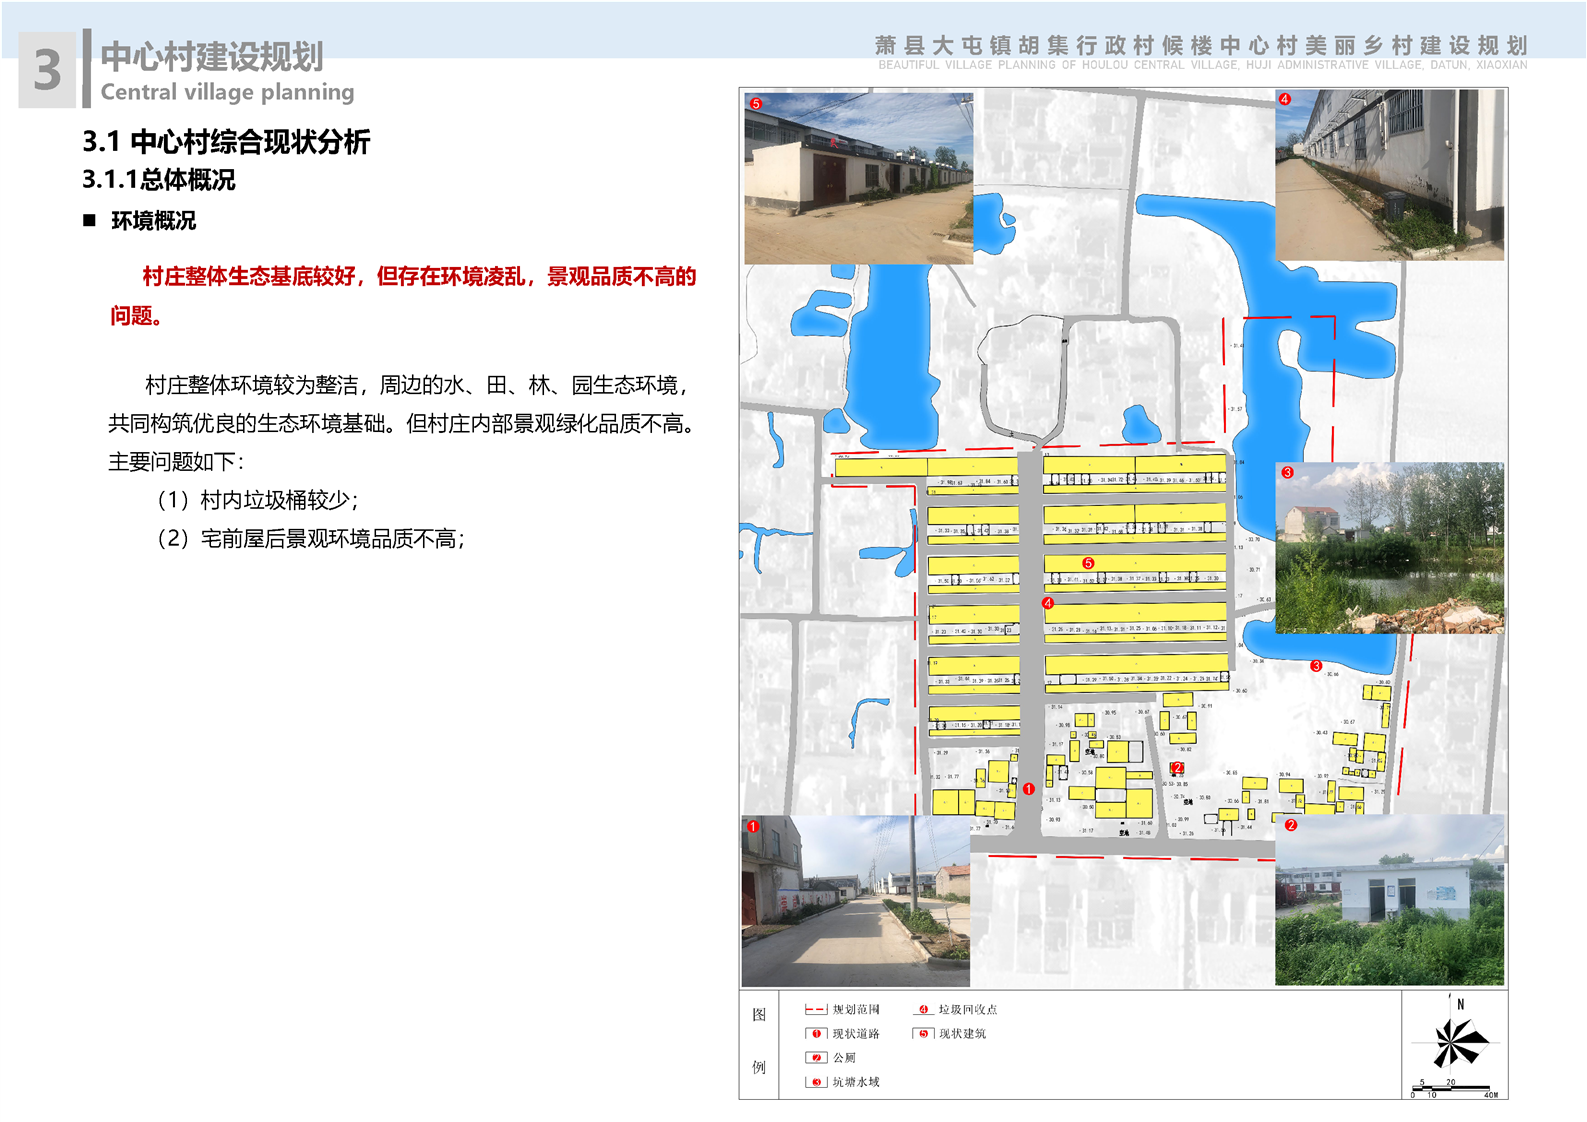Click red marker 1 on the map's main road
This screenshot has height=1122, width=1587.
click(x=1028, y=789)
